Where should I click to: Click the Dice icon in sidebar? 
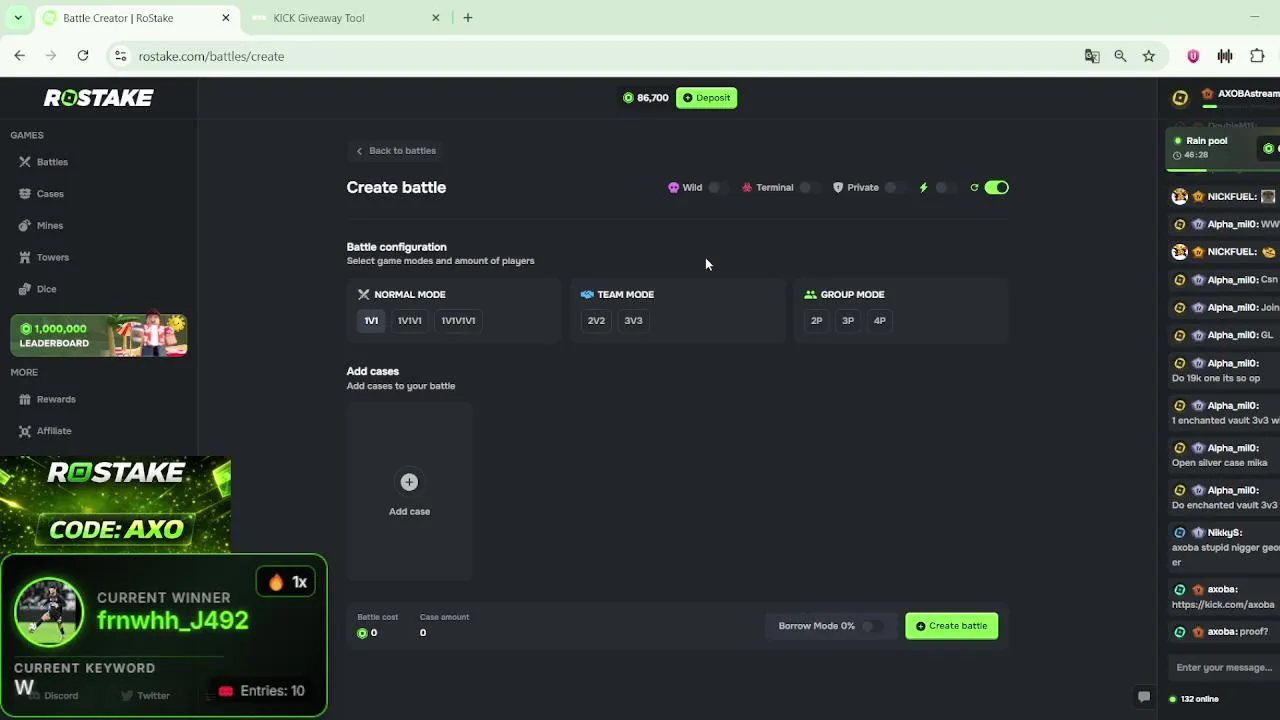coord(25,289)
